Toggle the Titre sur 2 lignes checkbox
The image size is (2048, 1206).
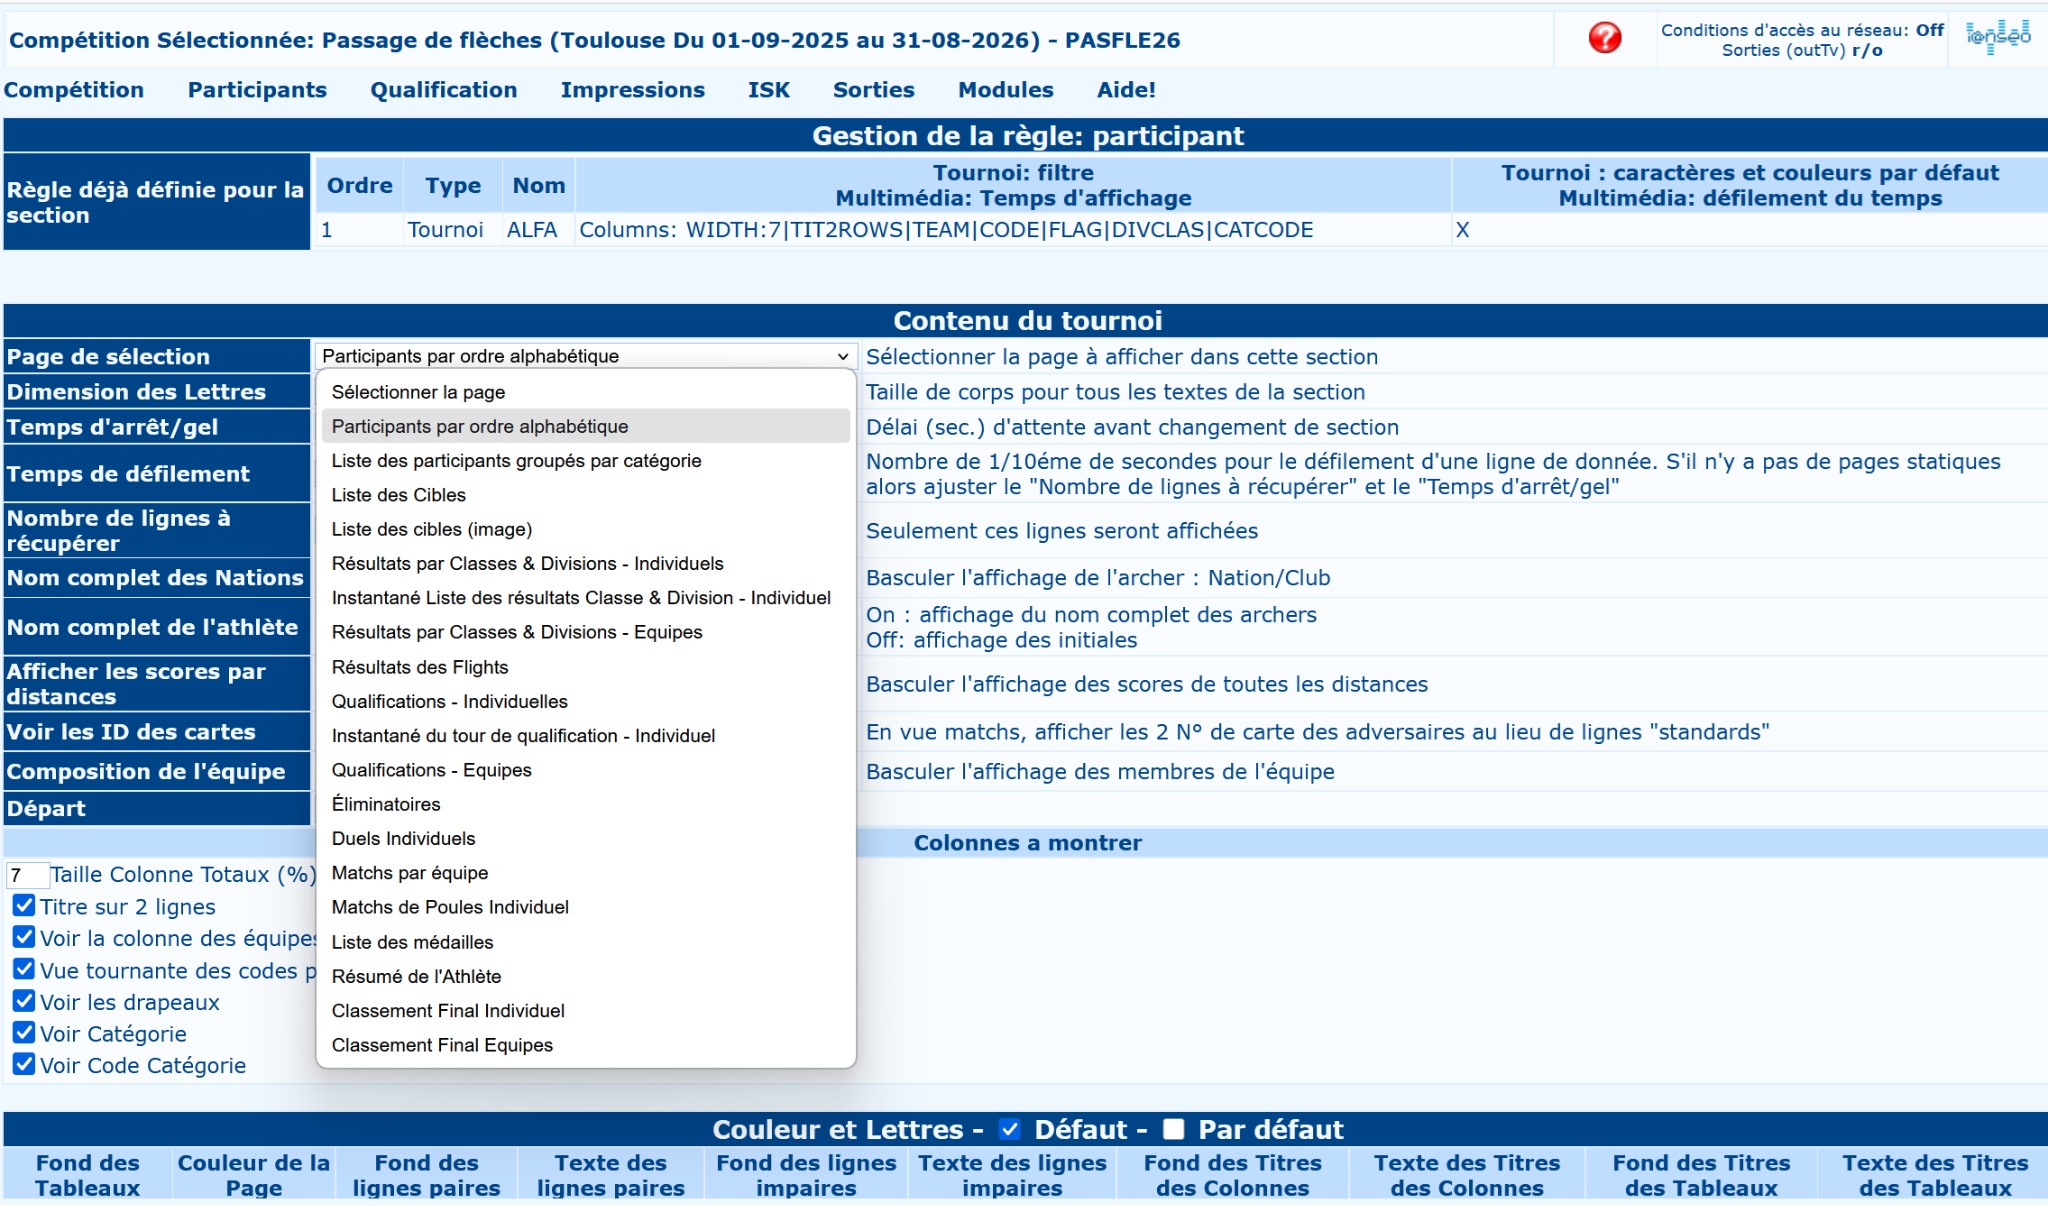tap(24, 906)
